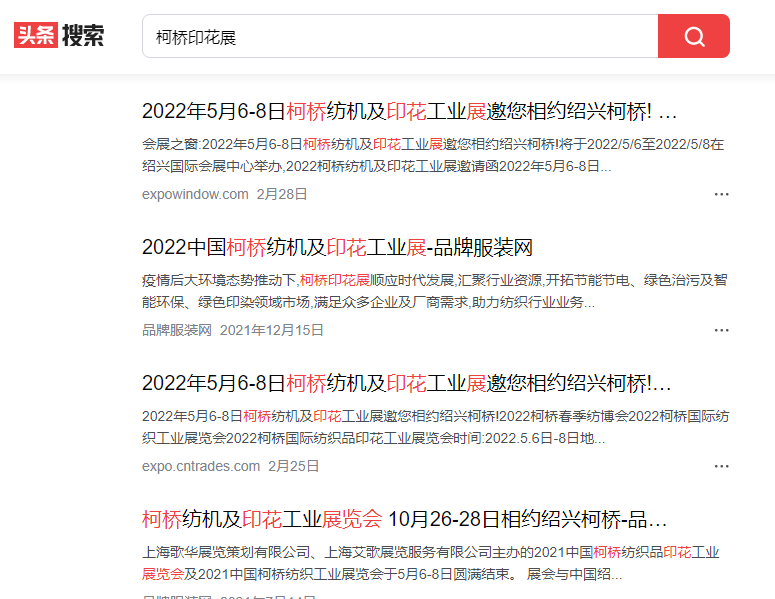This screenshot has width=775, height=599.
Task: Click the 品牌服装网 source label dated 2021年12月15日
Action: click(177, 330)
